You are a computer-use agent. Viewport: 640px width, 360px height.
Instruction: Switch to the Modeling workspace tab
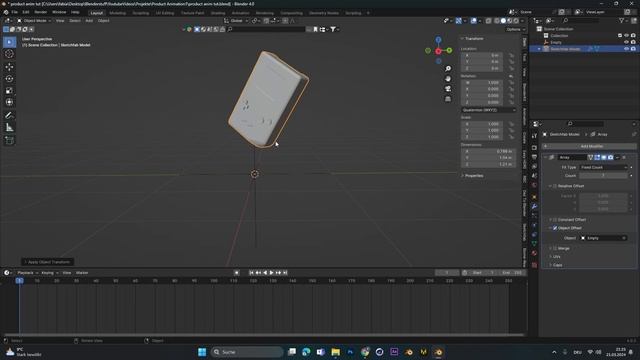(x=118, y=13)
